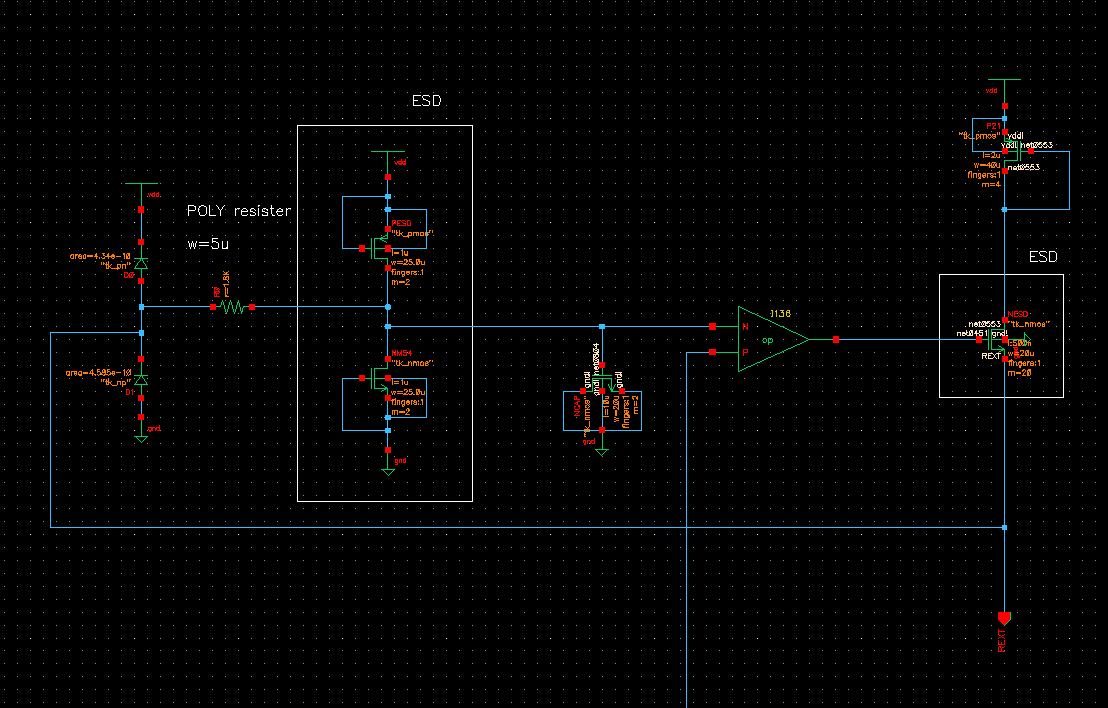Click the PESD instance name label
The width and height of the screenshot is (1108, 708).
click(401, 223)
